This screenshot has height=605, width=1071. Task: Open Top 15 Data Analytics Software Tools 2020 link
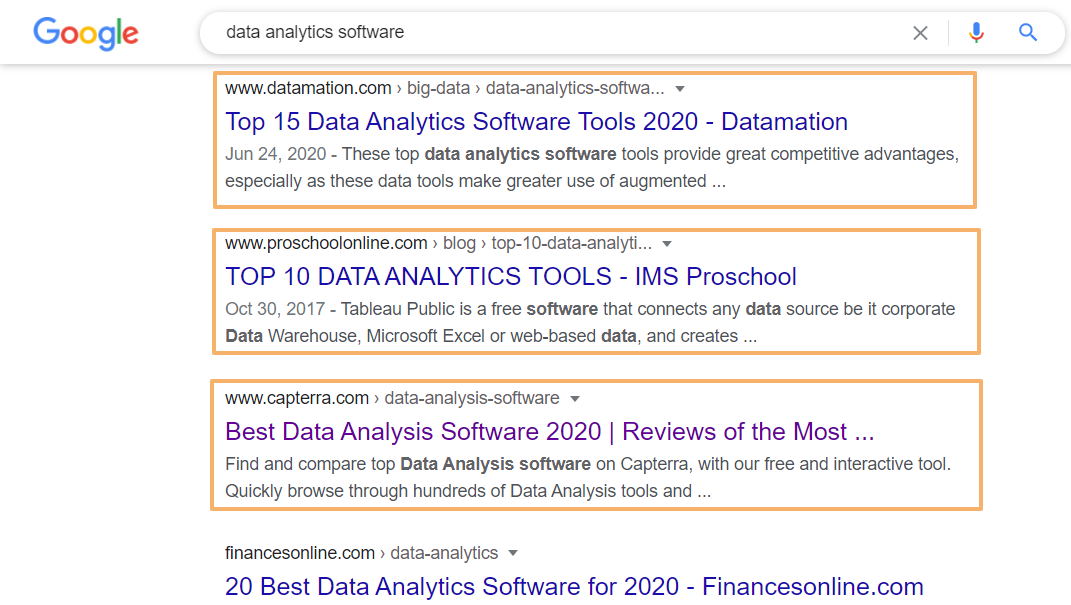pos(536,122)
